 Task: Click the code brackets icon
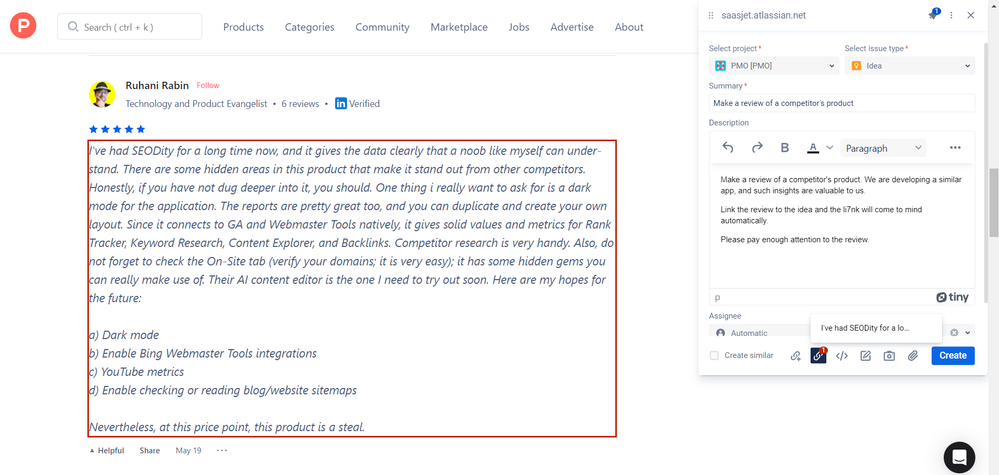(842, 356)
